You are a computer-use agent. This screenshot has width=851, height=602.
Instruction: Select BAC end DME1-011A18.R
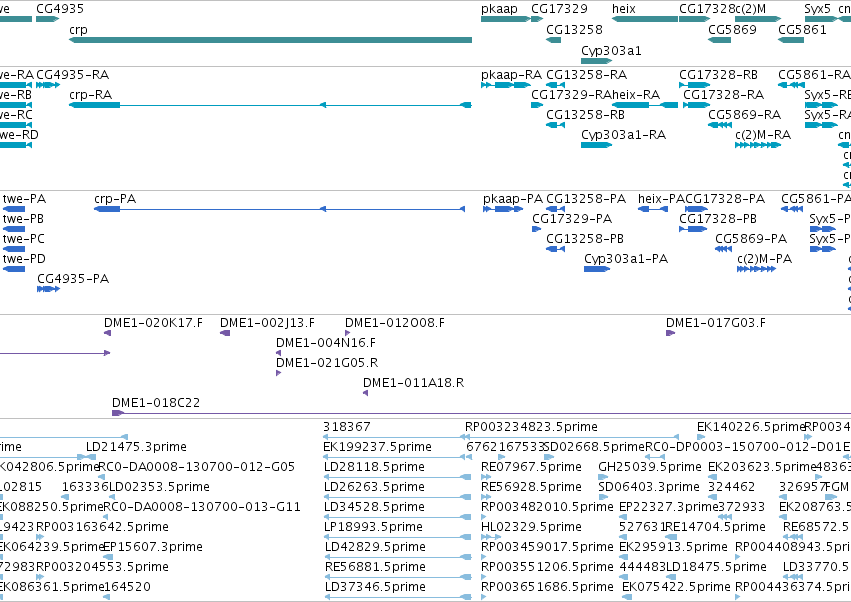pyautogui.click(x=365, y=393)
